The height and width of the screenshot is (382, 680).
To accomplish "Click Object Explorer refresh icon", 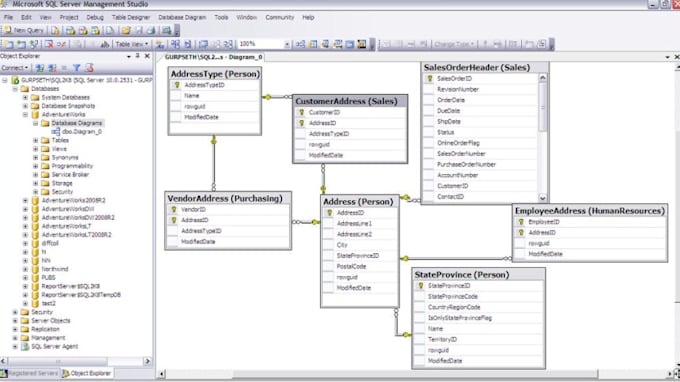I will point(89,68).
